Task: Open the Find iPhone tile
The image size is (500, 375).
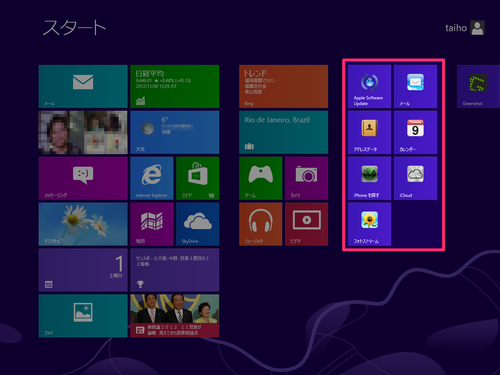Action: (x=369, y=178)
